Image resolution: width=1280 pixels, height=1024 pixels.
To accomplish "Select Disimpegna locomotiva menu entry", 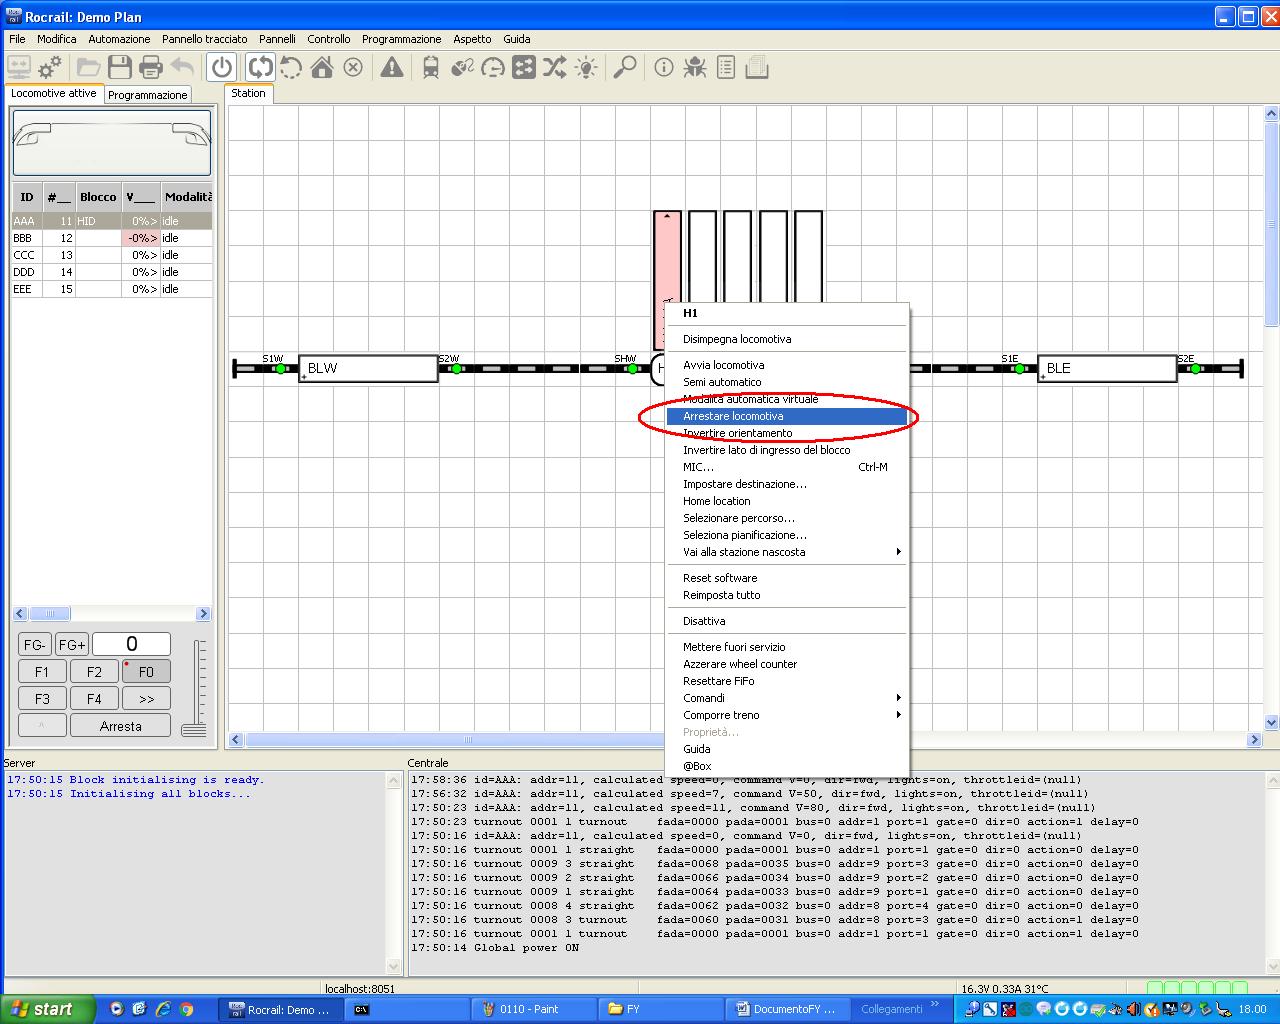I will (787, 339).
